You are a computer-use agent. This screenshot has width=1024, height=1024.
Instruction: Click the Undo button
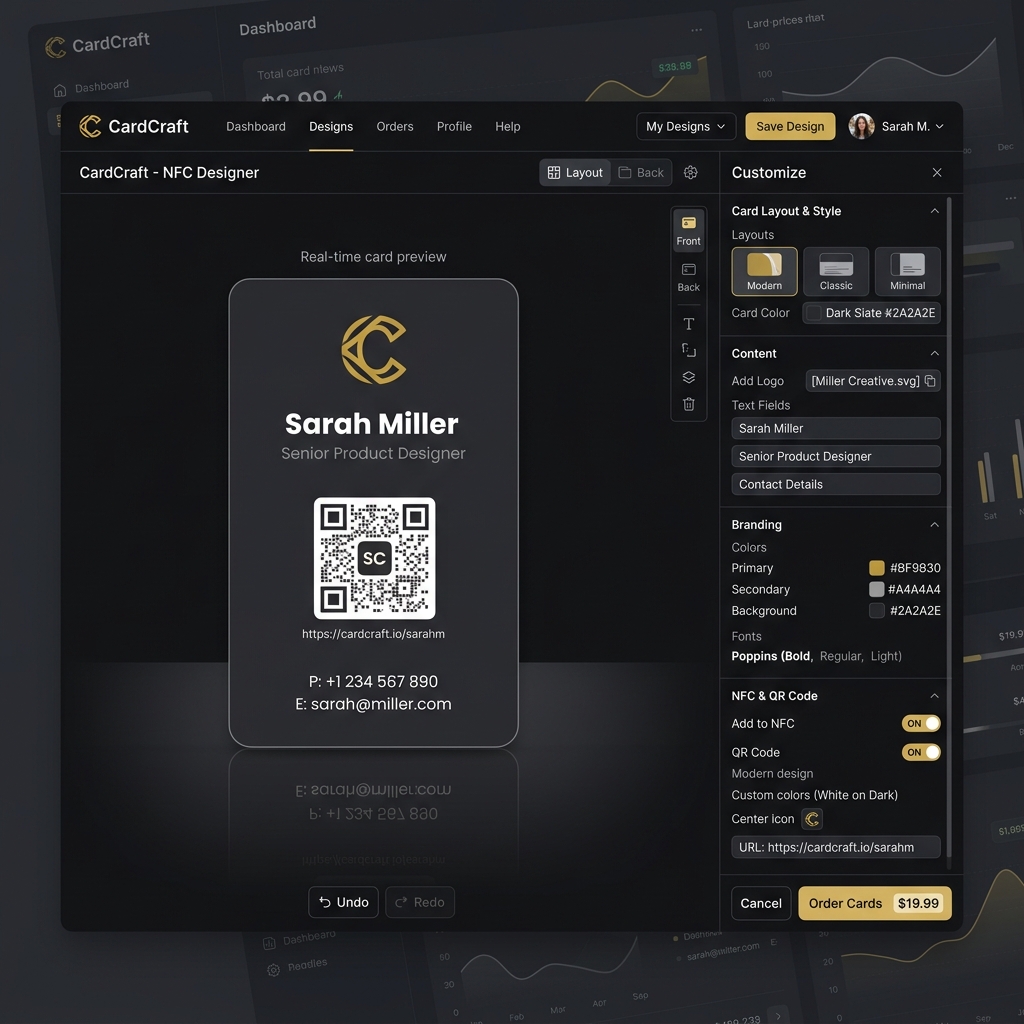click(344, 902)
